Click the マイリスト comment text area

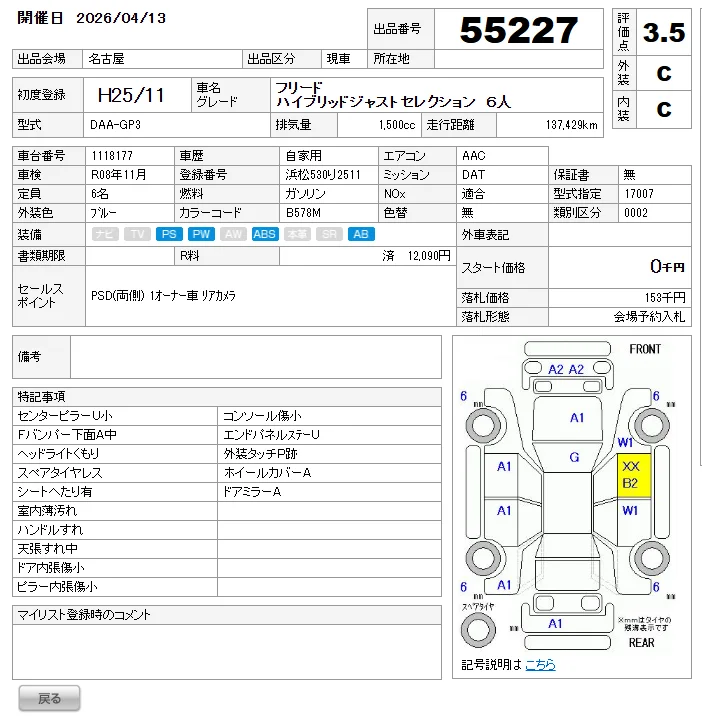[x=227, y=652]
